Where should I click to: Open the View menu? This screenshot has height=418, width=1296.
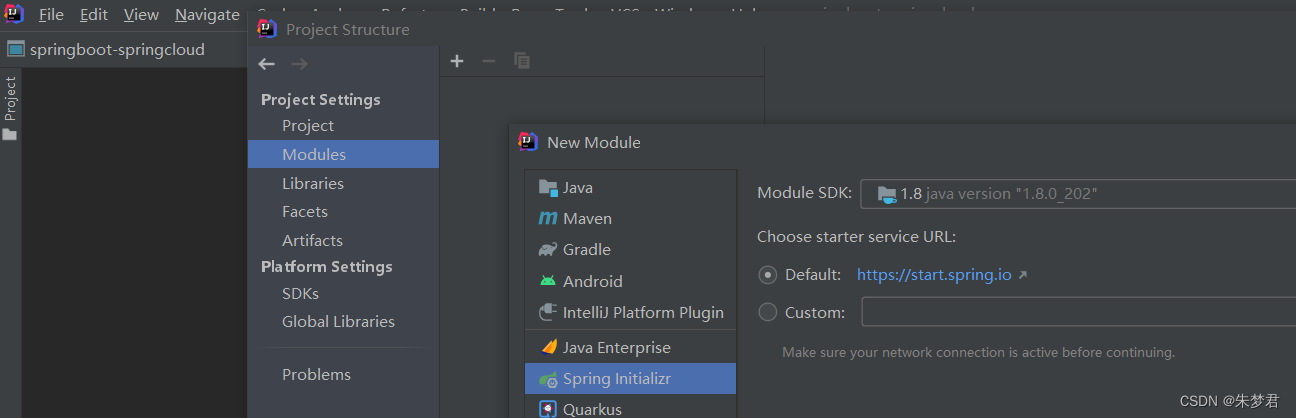tap(141, 15)
